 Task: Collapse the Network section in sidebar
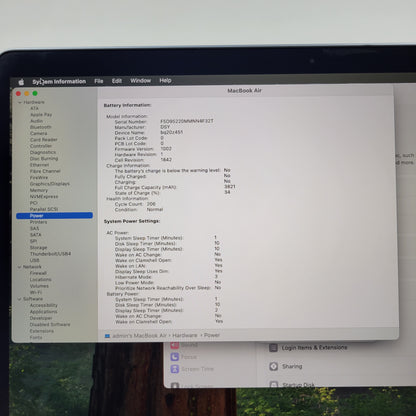[20, 267]
